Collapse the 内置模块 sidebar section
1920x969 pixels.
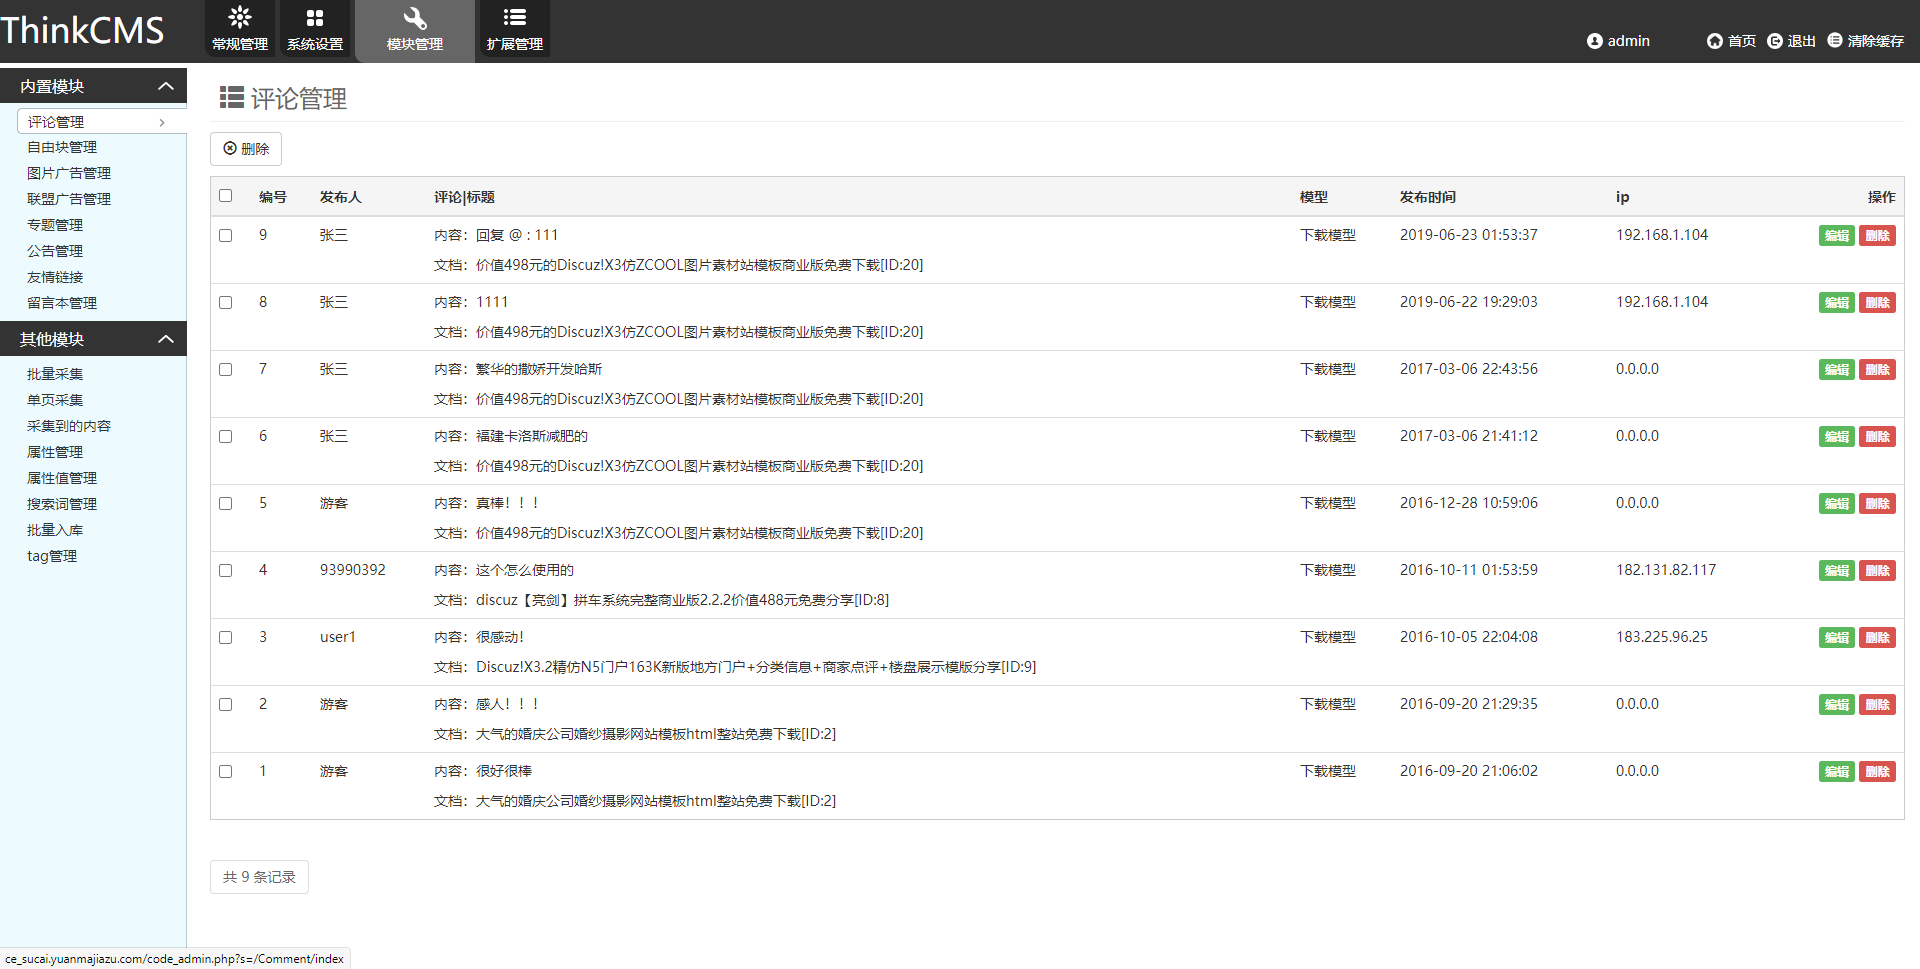pos(166,87)
